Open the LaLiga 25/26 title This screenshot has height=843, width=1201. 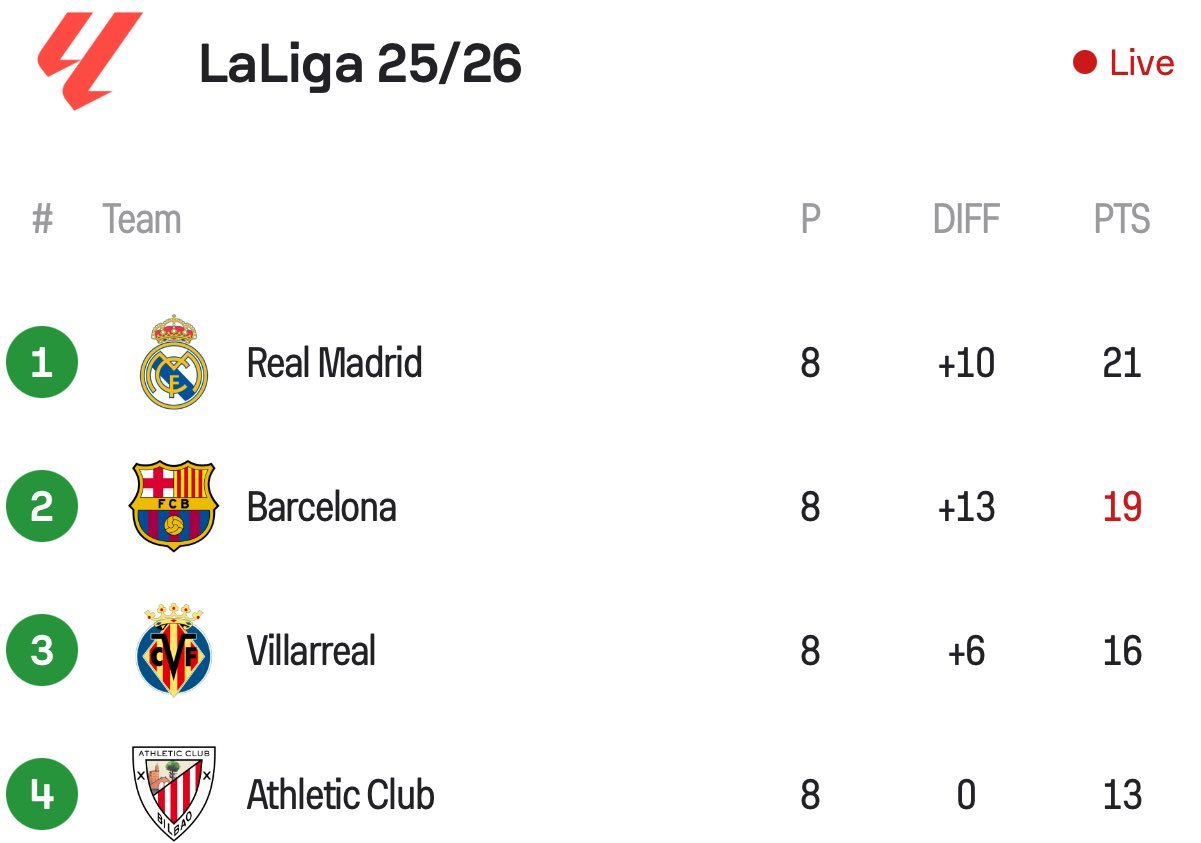[360, 65]
